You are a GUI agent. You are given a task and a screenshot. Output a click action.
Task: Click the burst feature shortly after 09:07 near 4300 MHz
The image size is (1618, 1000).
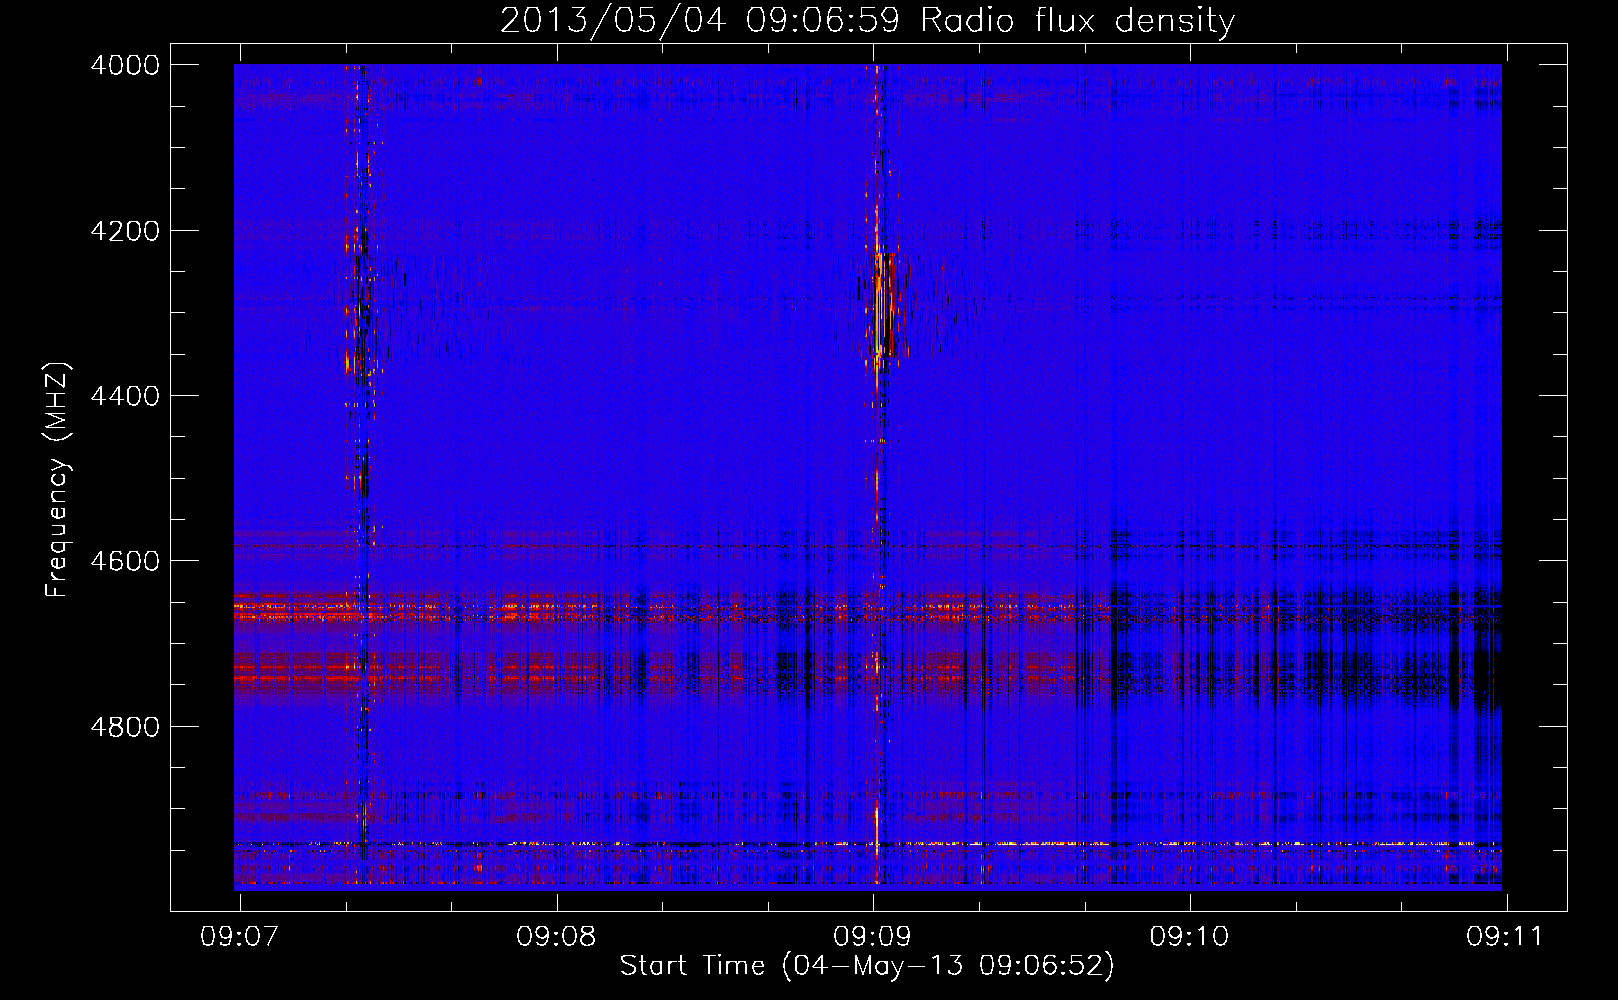361,305
